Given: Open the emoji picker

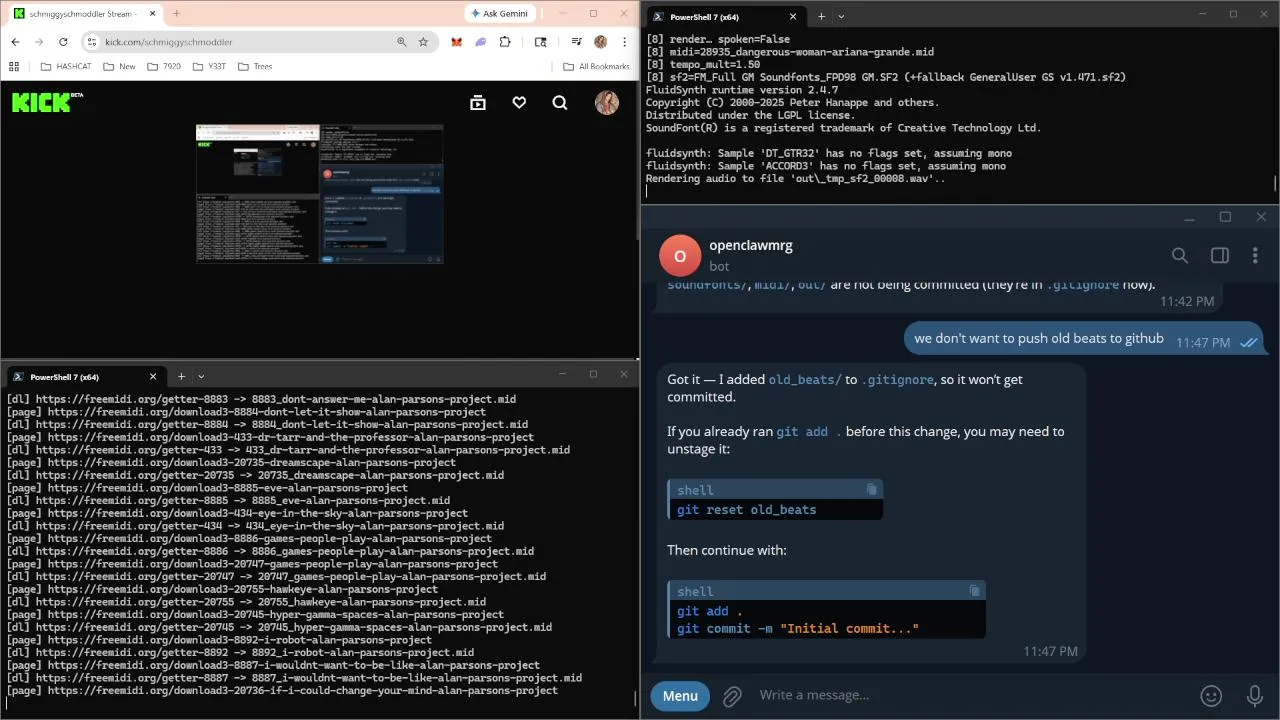Looking at the screenshot, I should [1211, 696].
